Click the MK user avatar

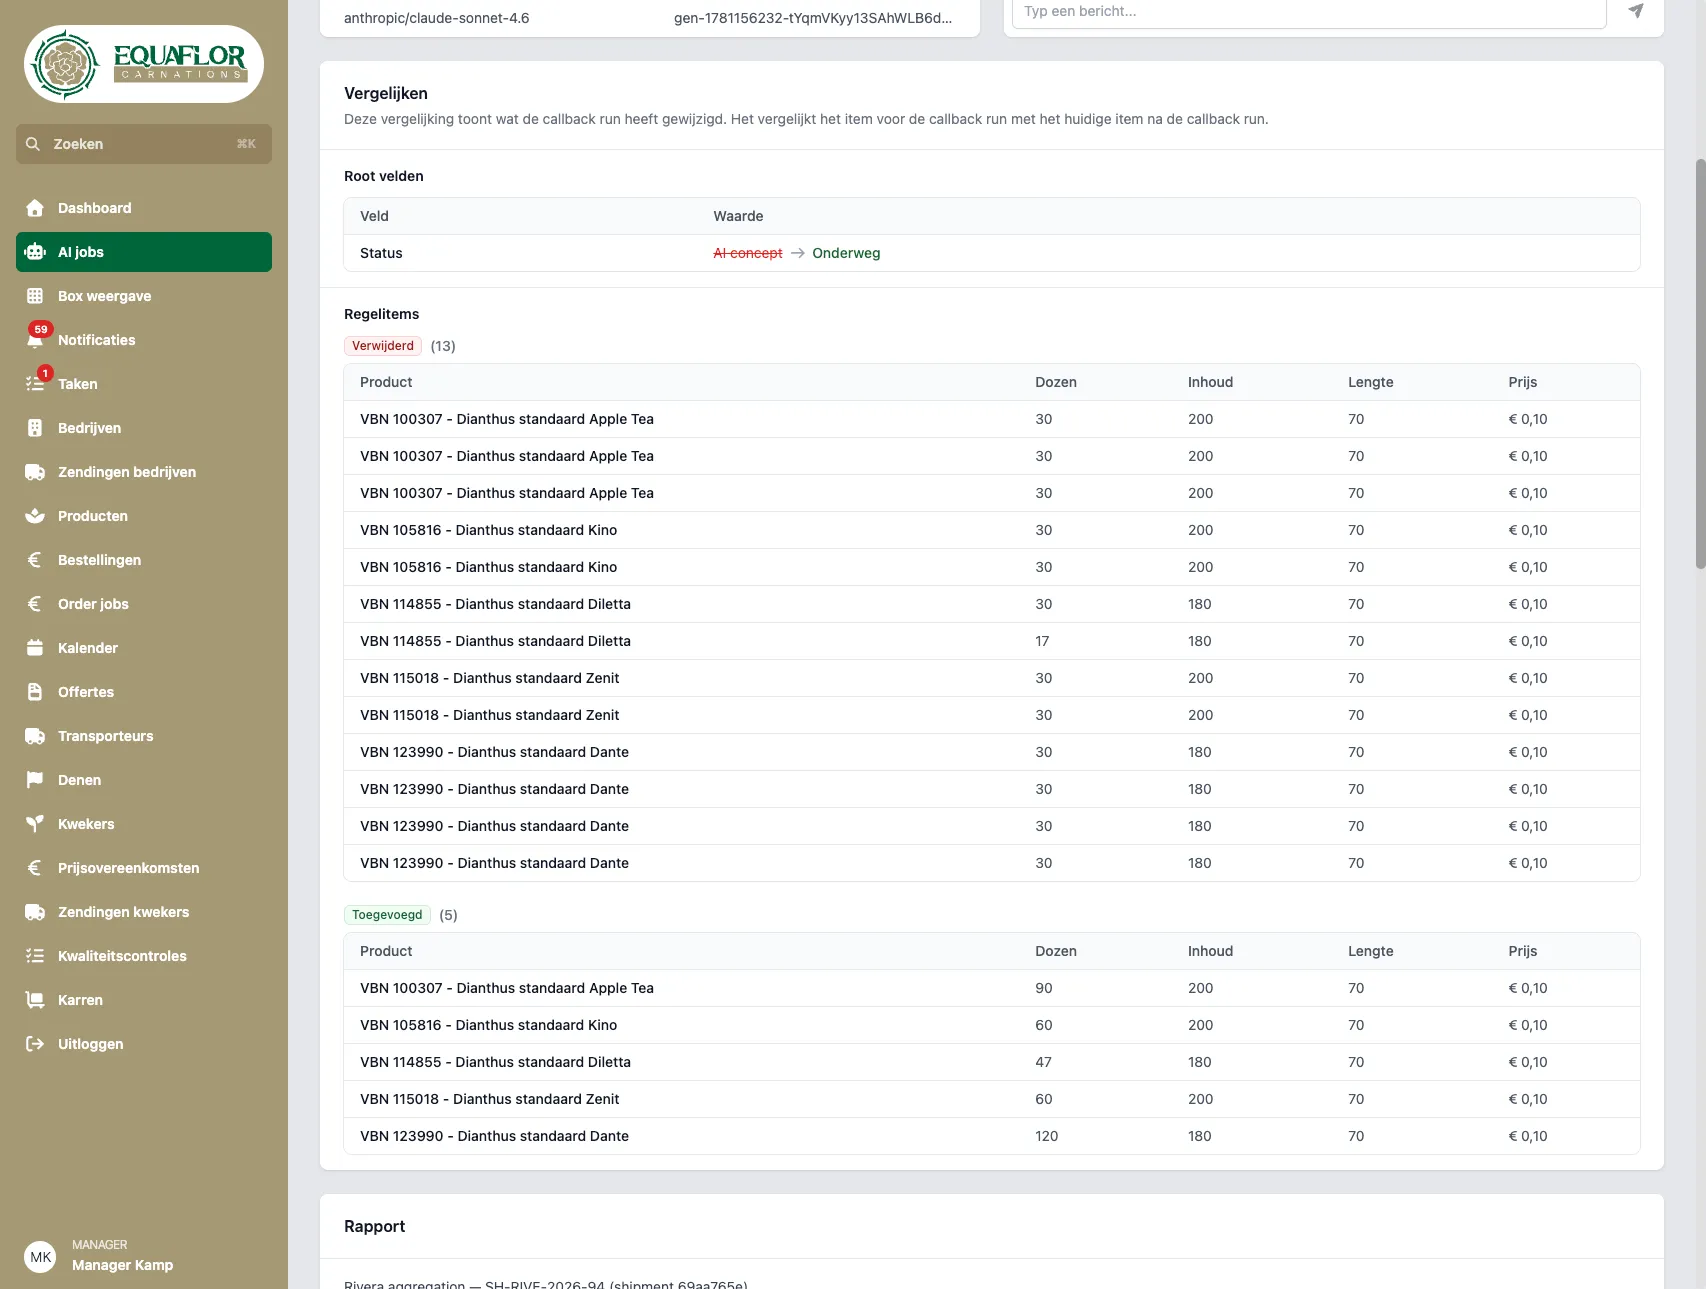41,1257
